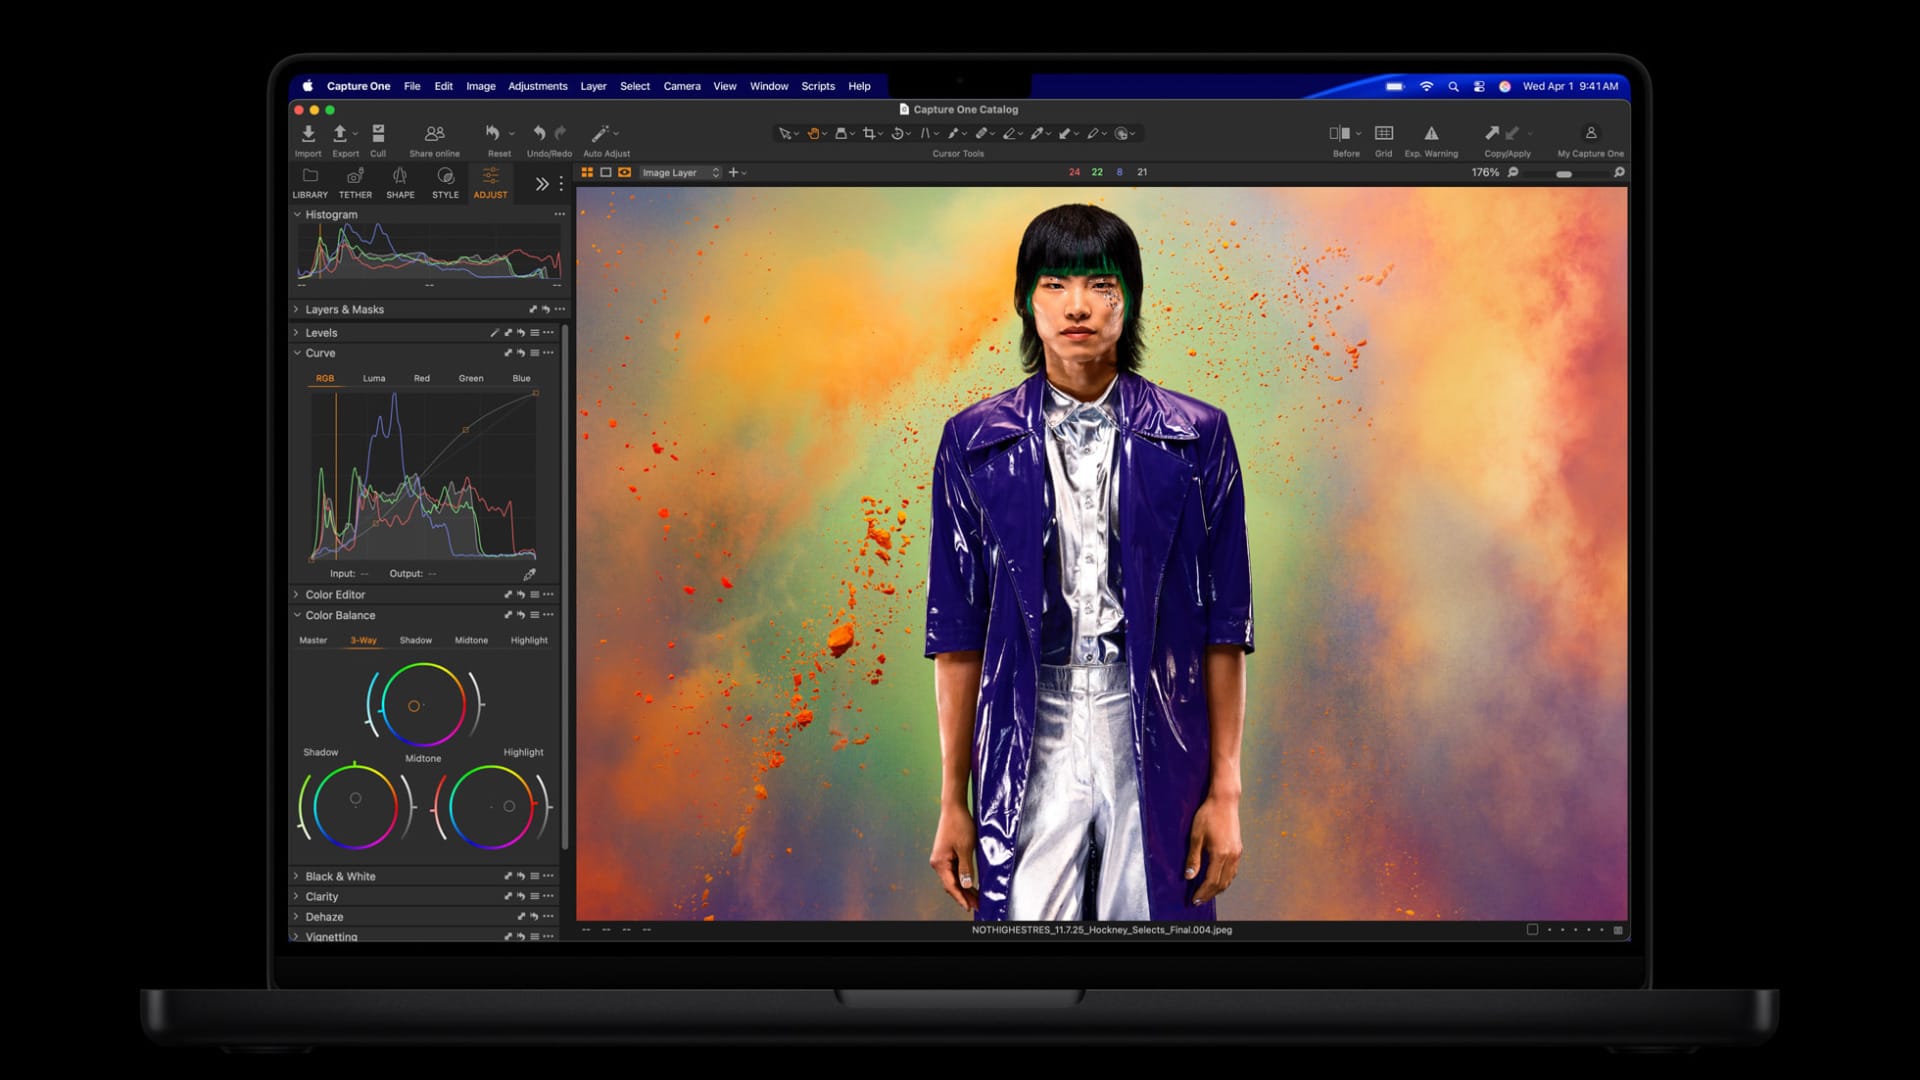
Task: Collapse the Color Balance panel
Action: 296,615
